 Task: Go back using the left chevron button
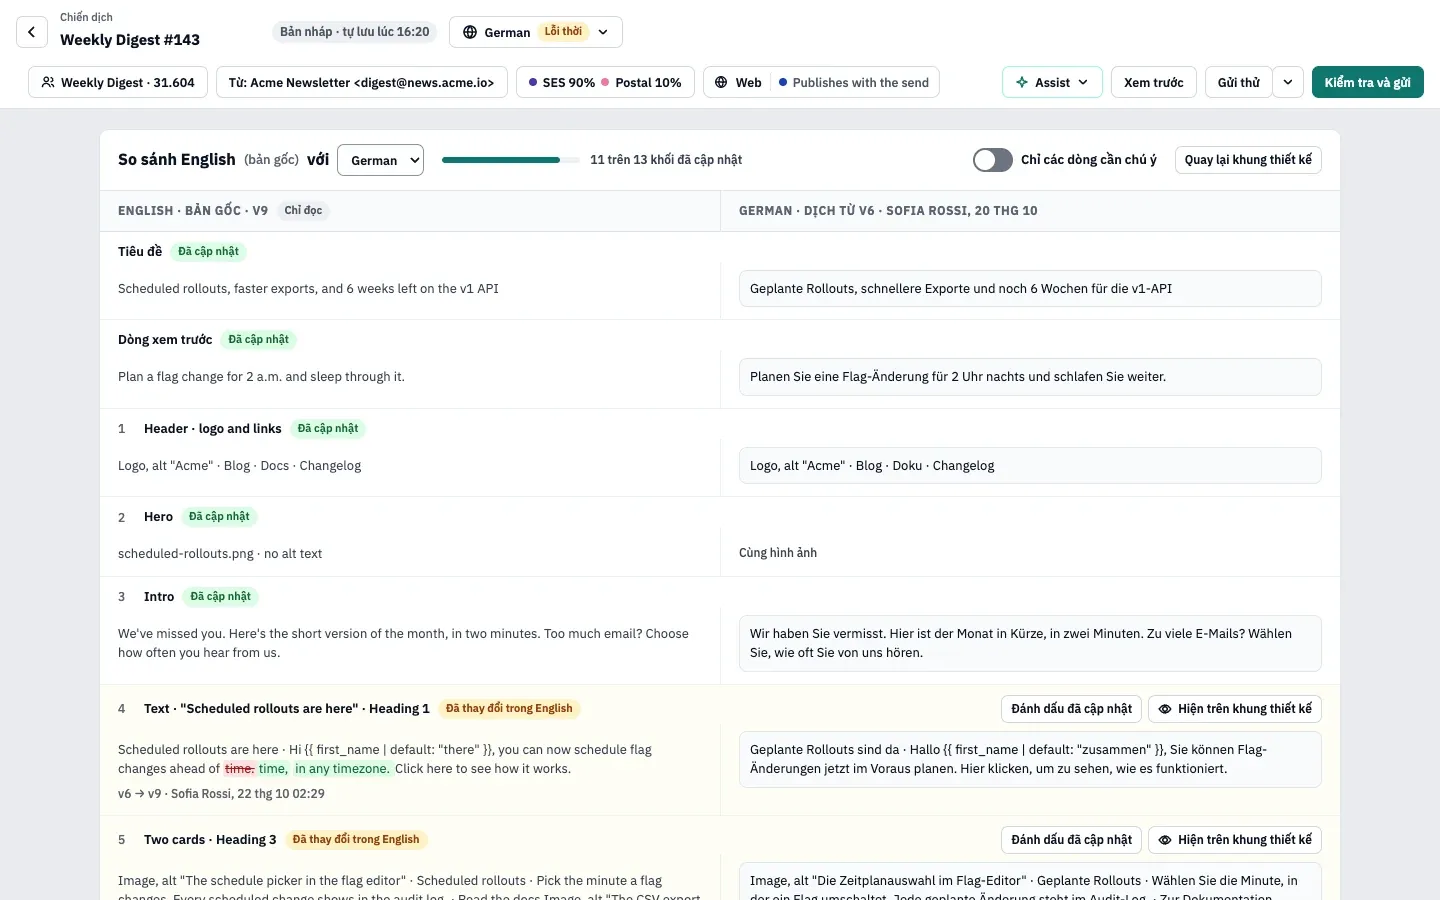coord(32,32)
